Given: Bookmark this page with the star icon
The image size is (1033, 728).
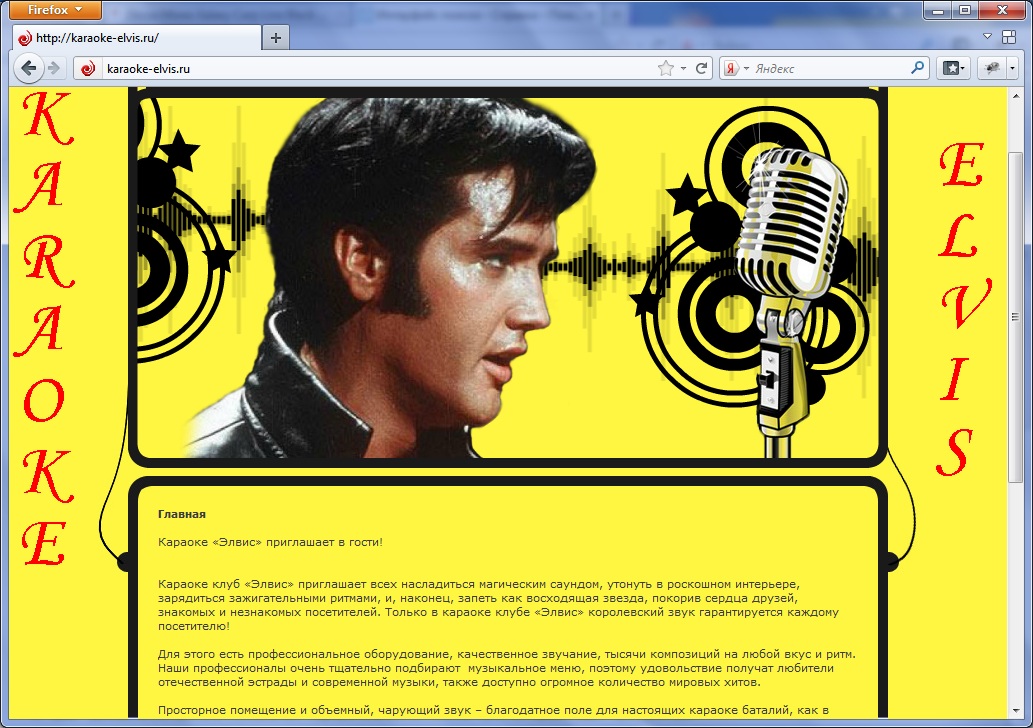Looking at the screenshot, I should click(666, 69).
